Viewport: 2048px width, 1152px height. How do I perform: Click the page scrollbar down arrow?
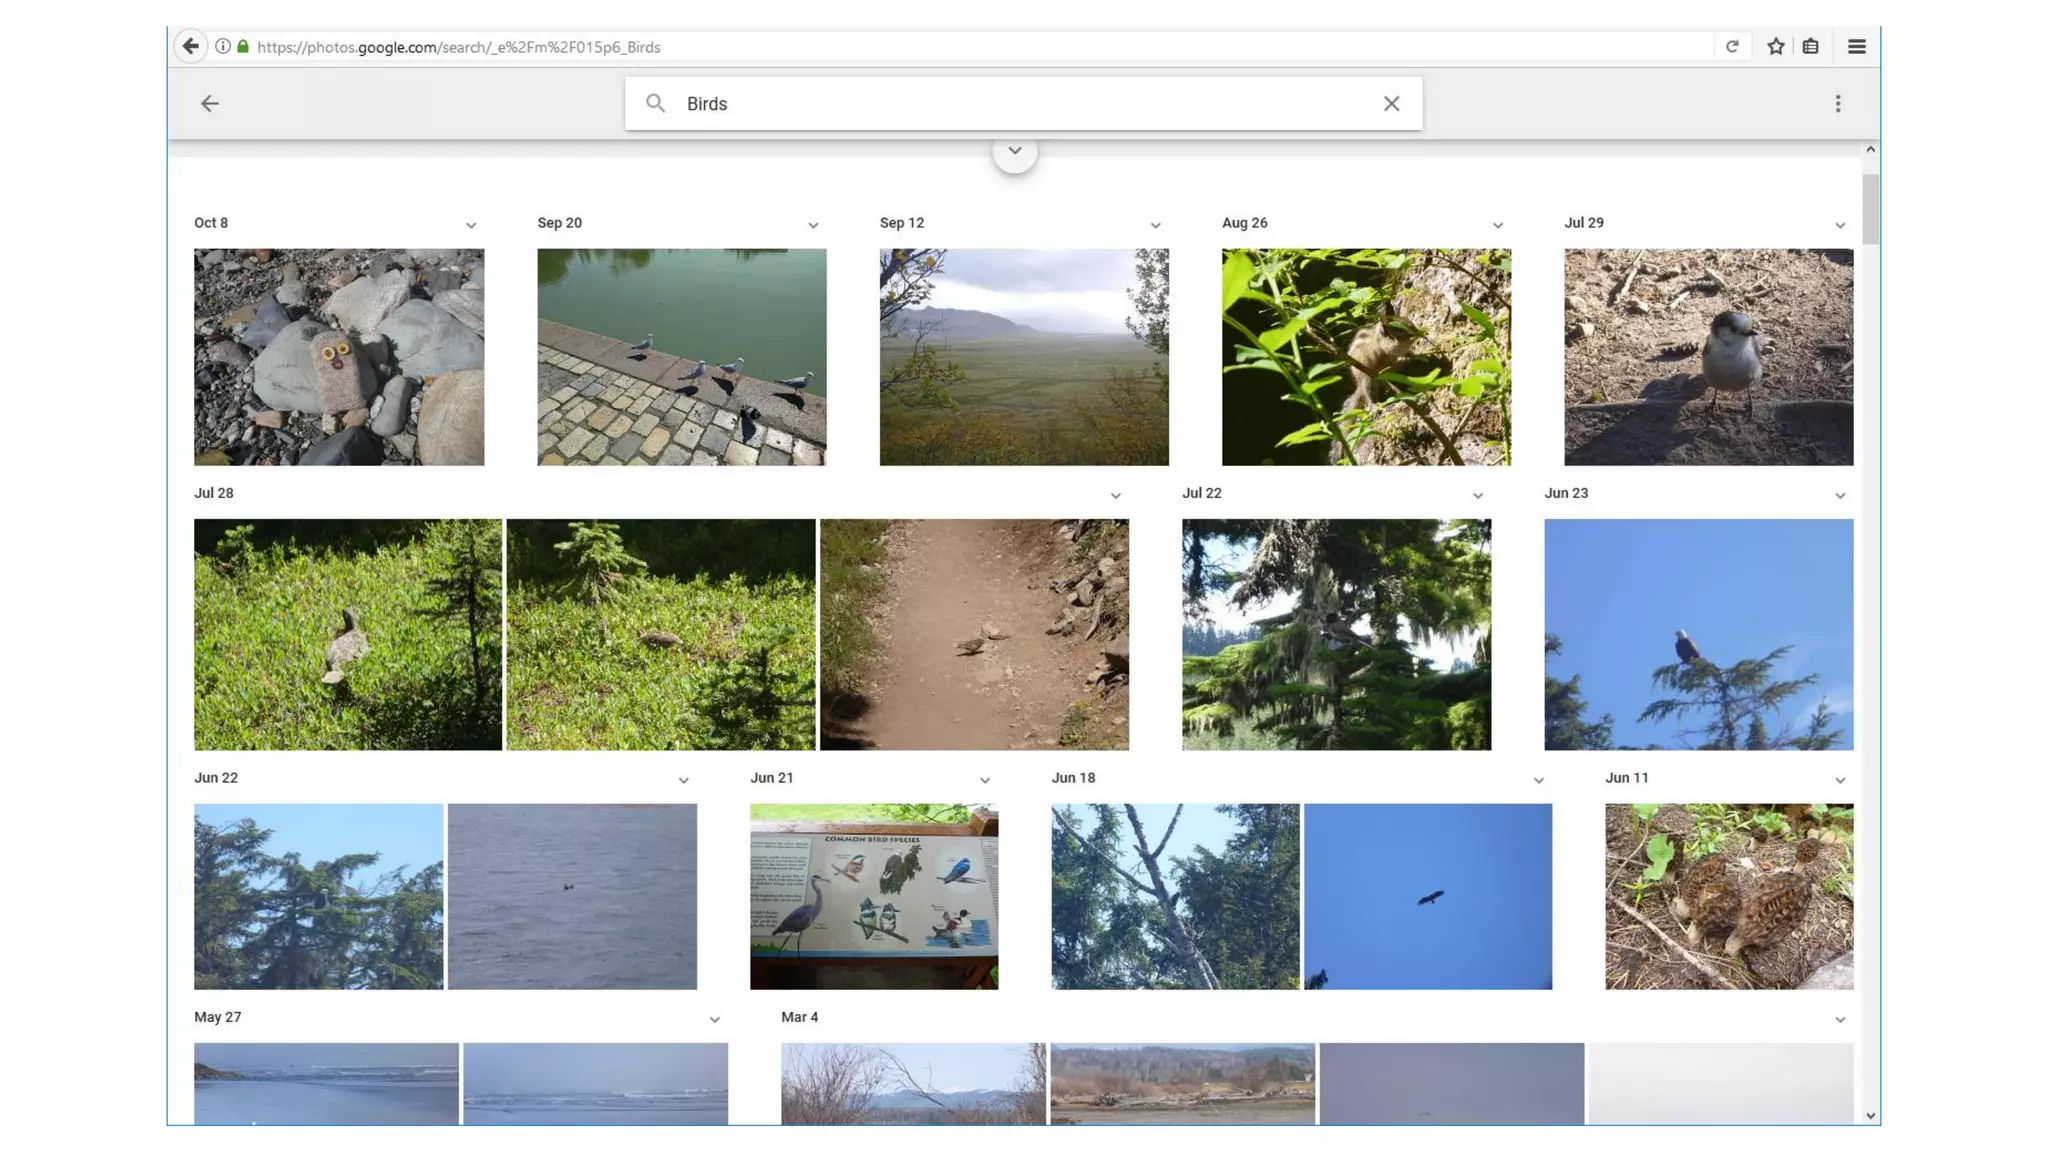[1870, 1115]
